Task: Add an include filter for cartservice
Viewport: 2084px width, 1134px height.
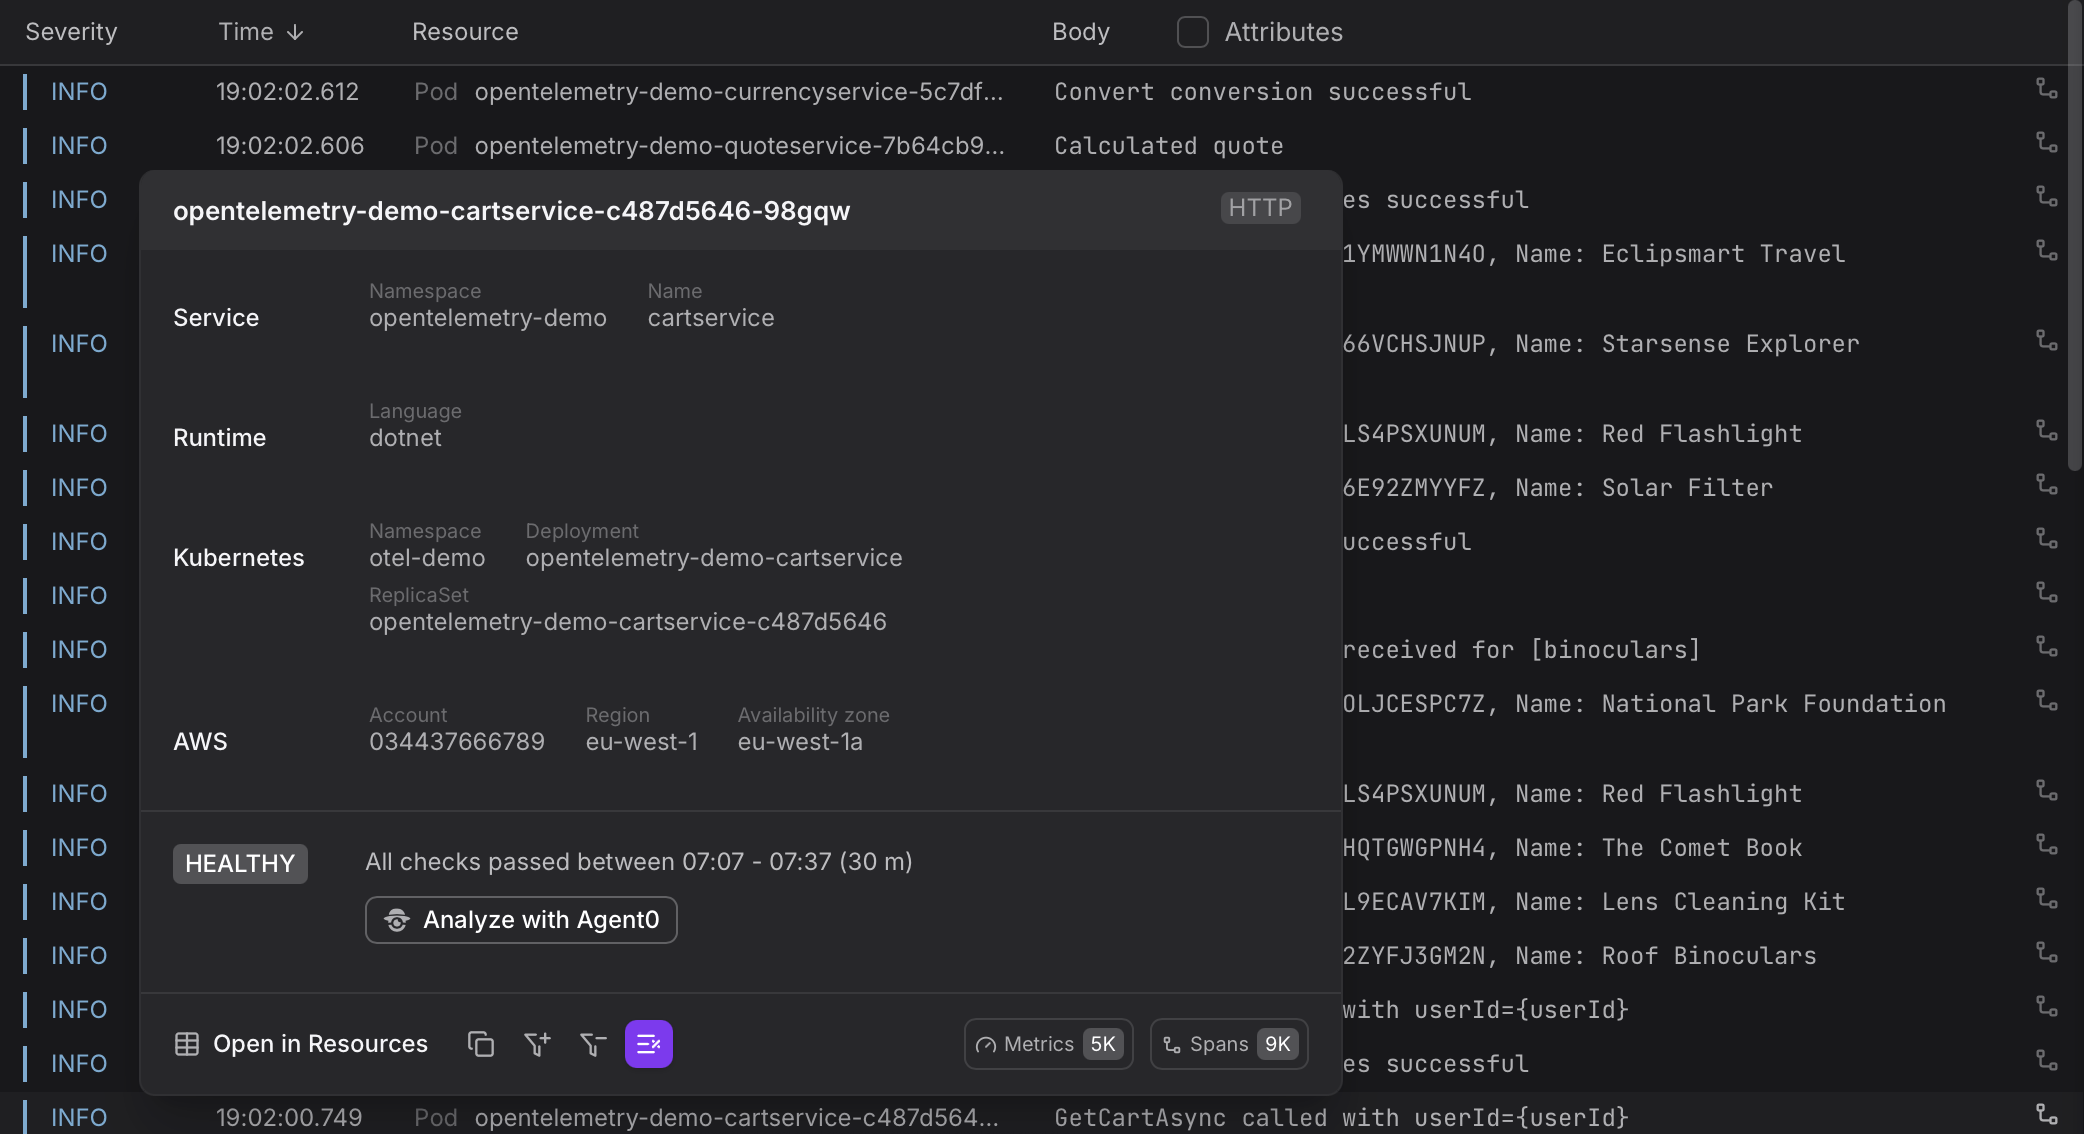Action: click(537, 1044)
